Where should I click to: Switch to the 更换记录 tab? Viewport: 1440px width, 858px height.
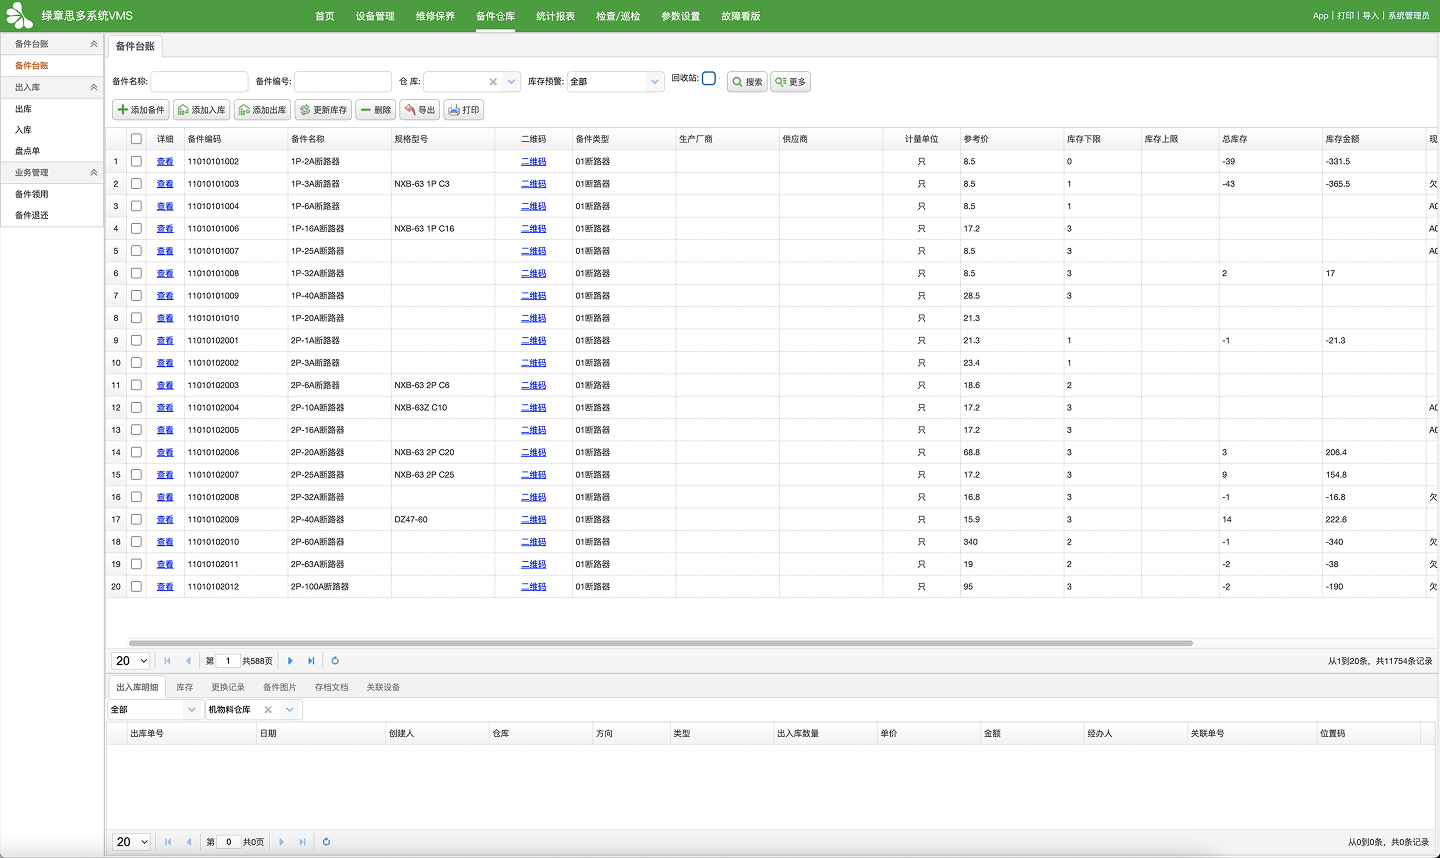click(228, 687)
